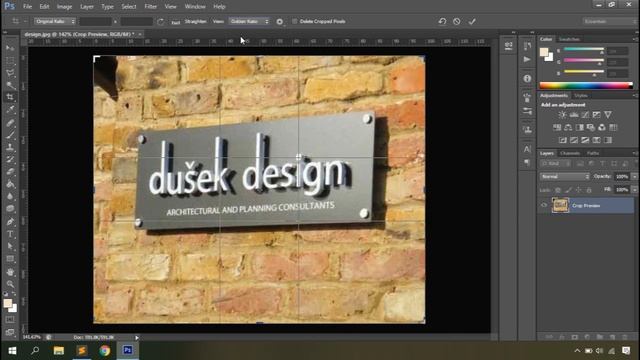Add a Color Balance adjustment
This screenshot has height=360, width=640.
click(x=568, y=128)
